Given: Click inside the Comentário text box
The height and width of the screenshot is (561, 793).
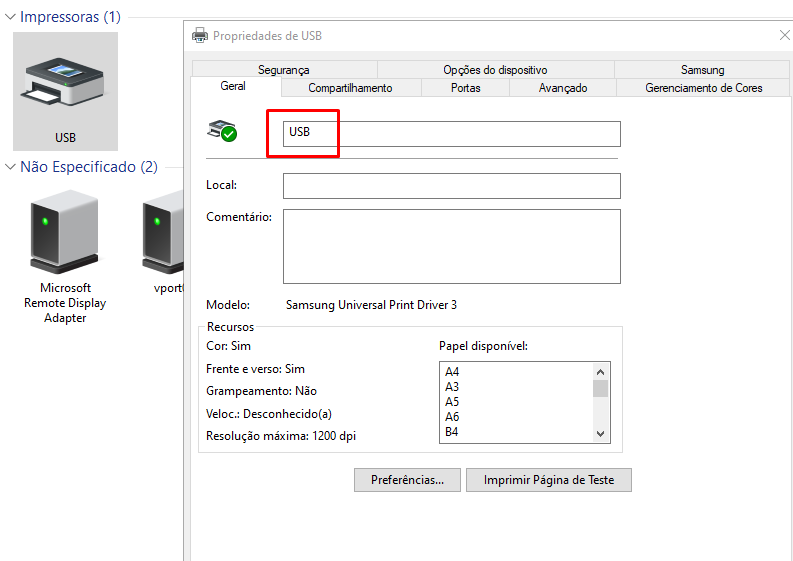Looking at the screenshot, I should 451,246.
